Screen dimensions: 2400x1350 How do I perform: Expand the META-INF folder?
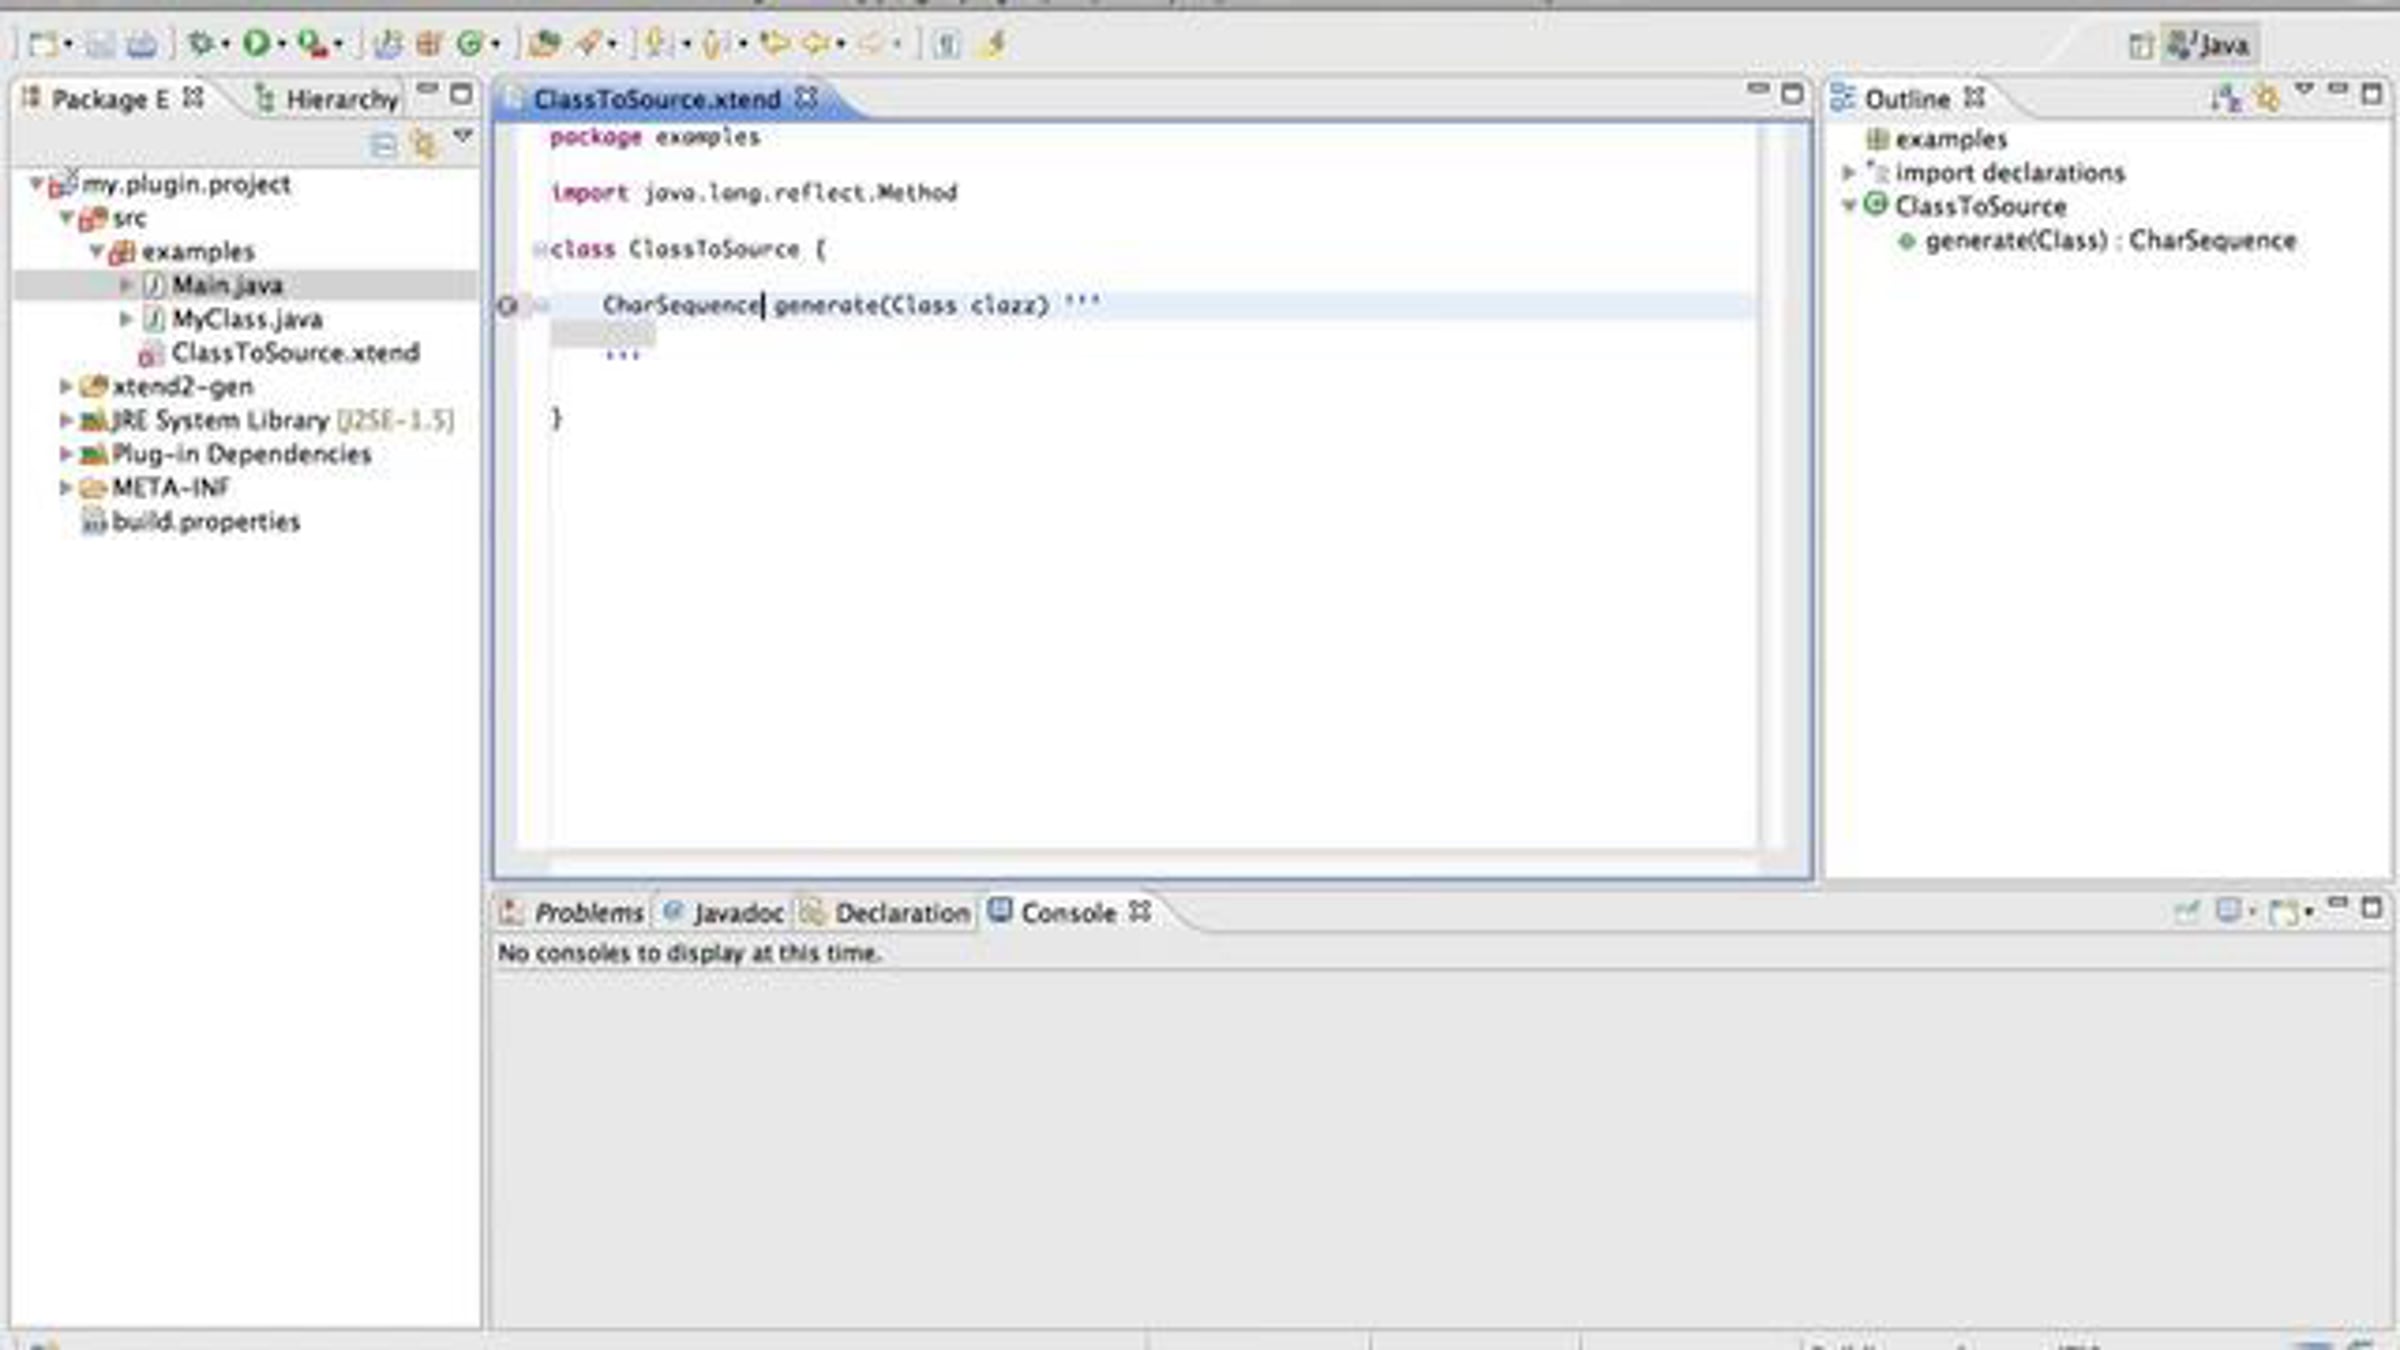tap(66, 488)
